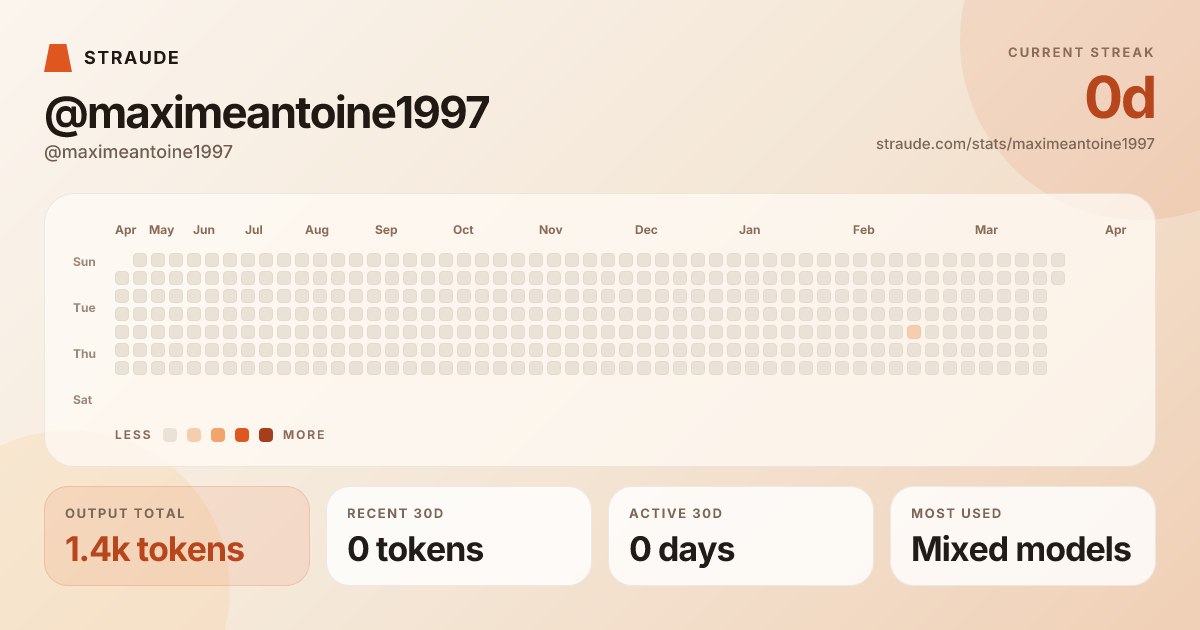Select the dark brown legend swatch
Image resolution: width=1200 pixels, height=630 pixels.
pyautogui.click(x=266, y=435)
